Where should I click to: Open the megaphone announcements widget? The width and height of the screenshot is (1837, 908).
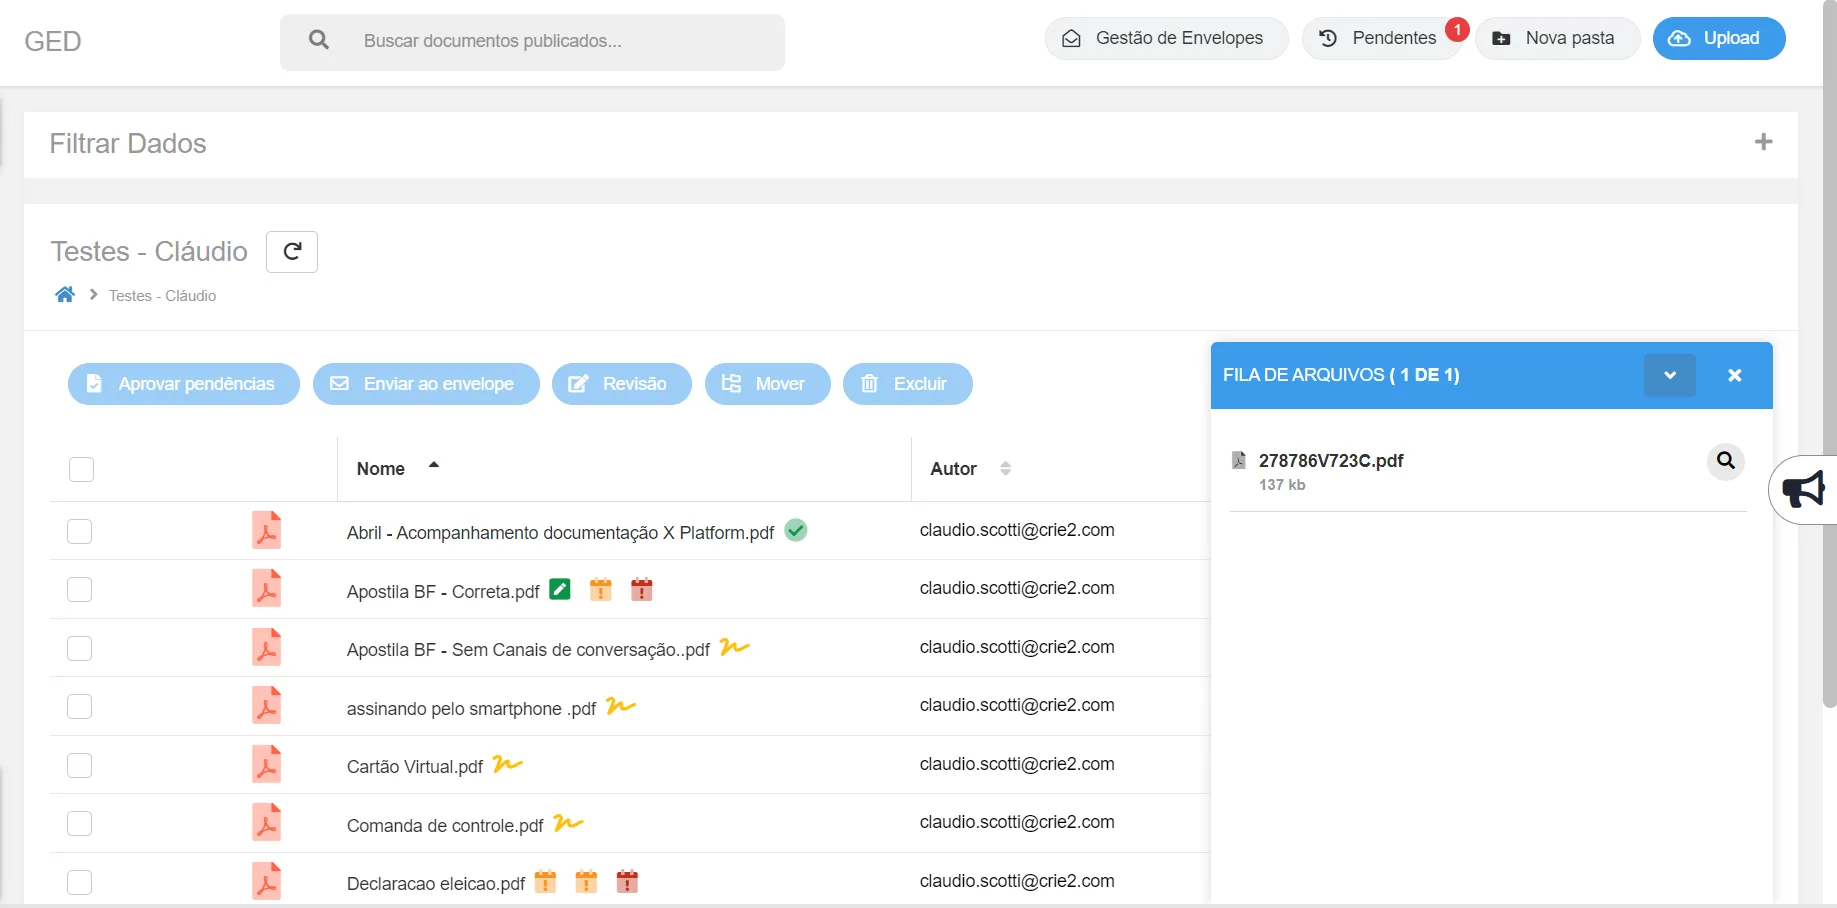pyautogui.click(x=1803, y=490)
